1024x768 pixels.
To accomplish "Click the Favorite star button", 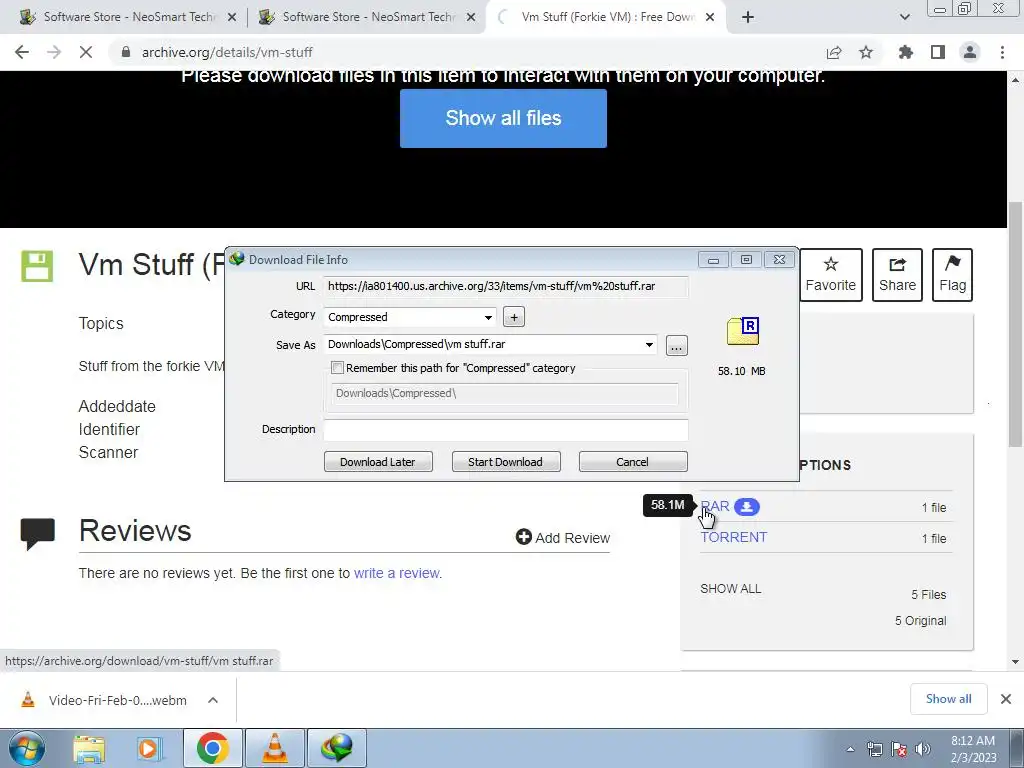I will pos(831,275).
